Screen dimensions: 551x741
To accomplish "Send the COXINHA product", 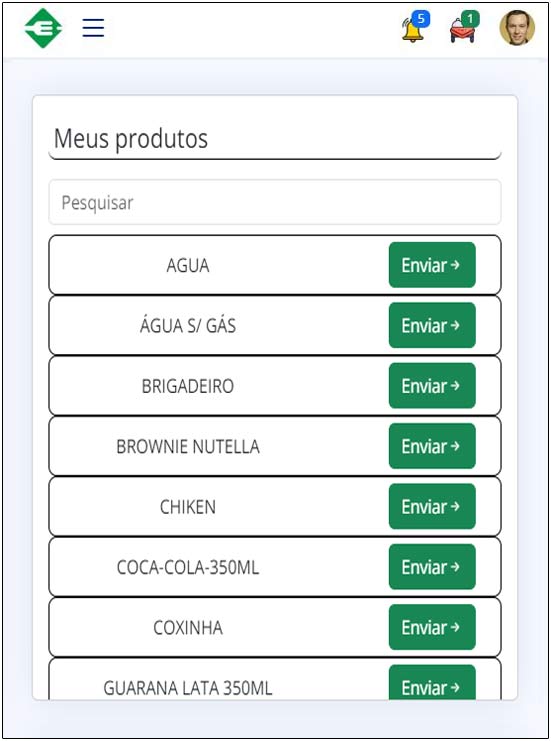I will 432,627.
